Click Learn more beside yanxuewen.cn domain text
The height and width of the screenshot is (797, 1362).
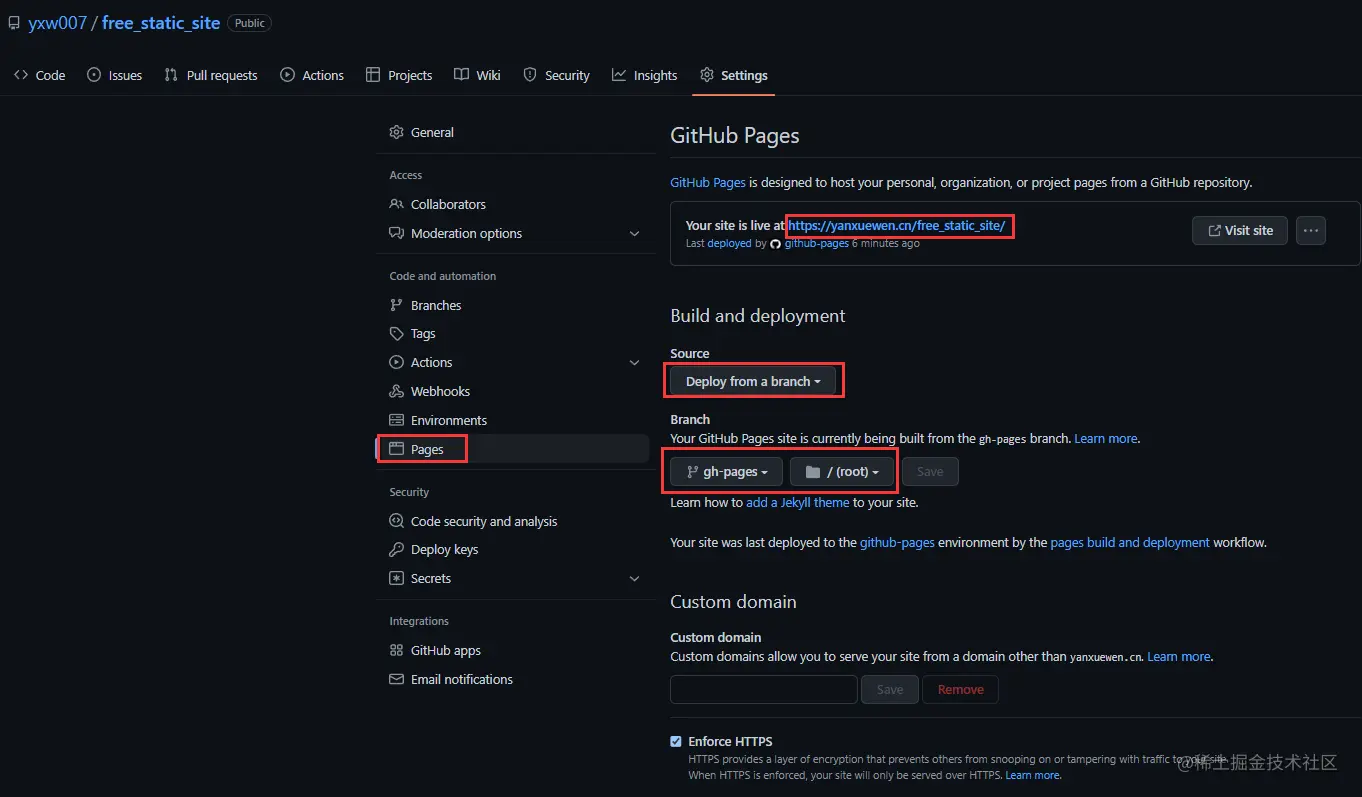coord(1179,656)
